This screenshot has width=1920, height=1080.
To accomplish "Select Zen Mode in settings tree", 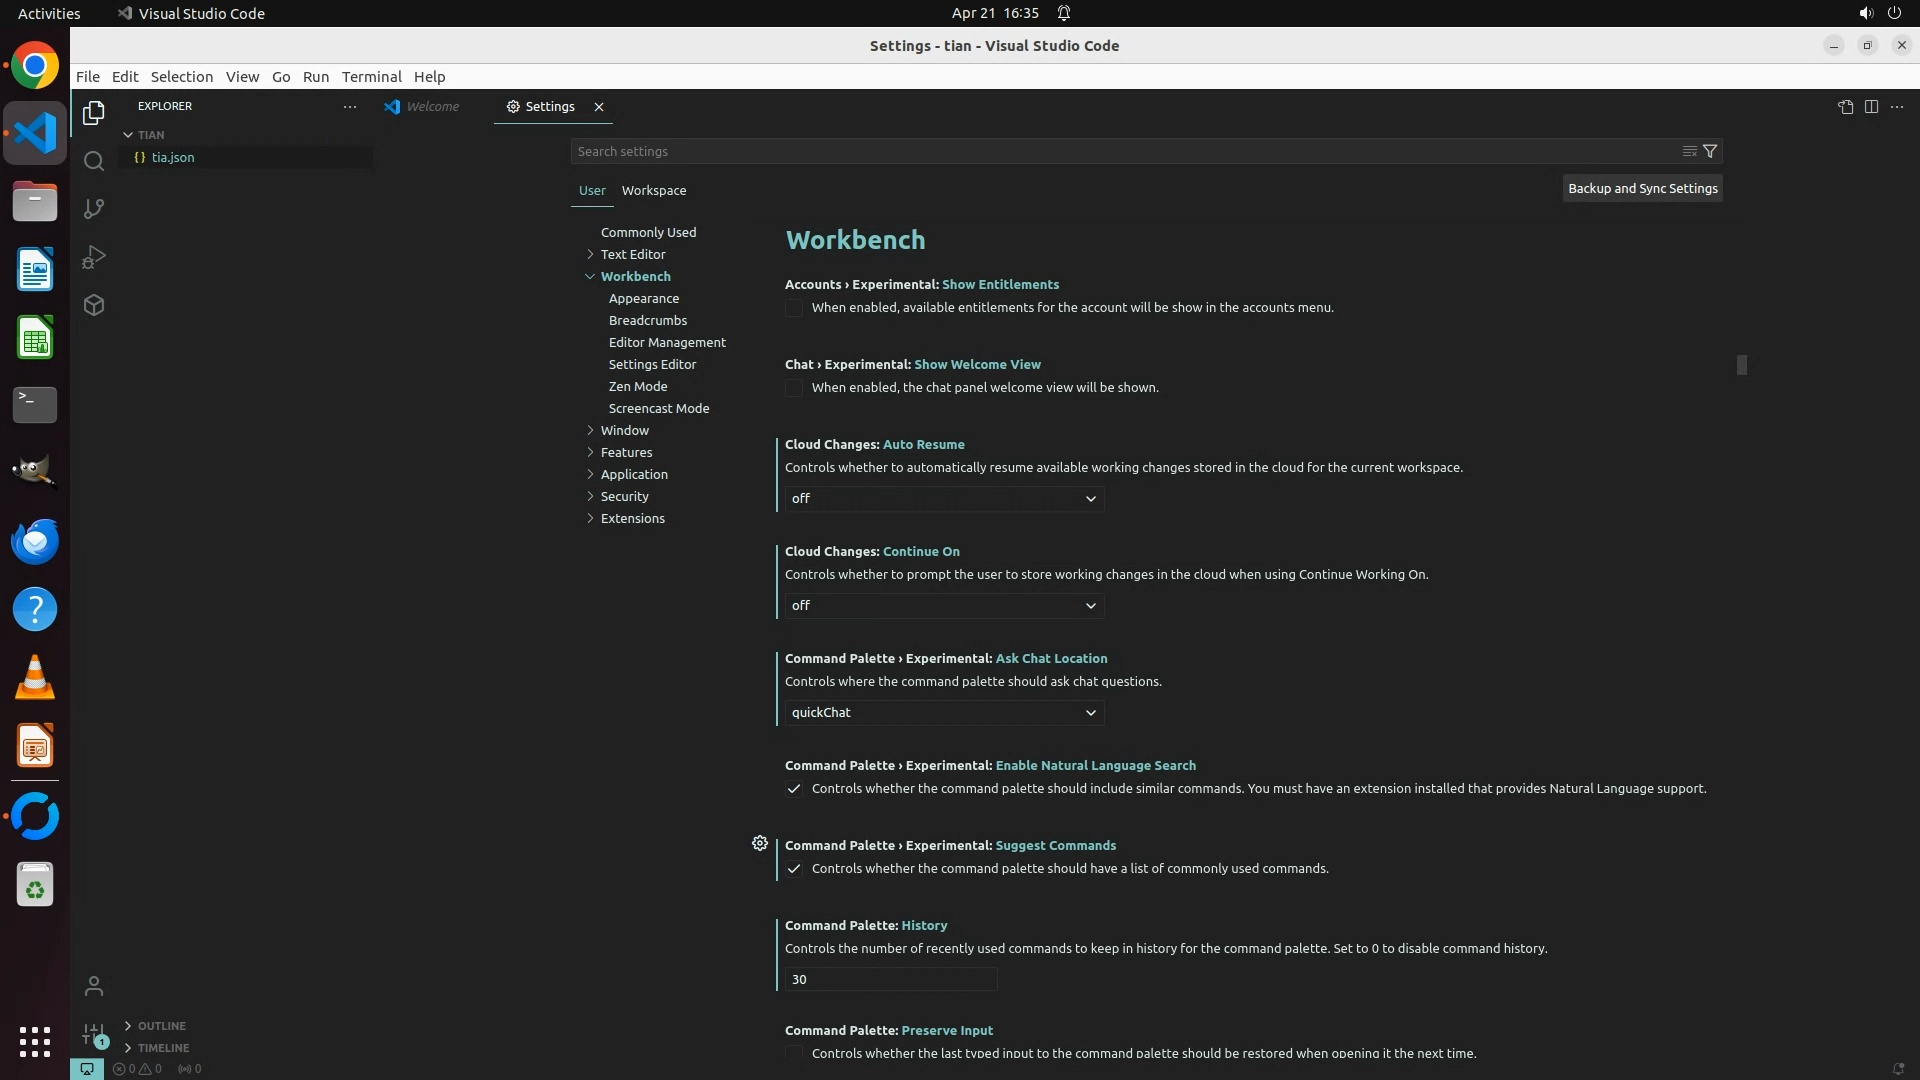I will (x=638, y=386).
